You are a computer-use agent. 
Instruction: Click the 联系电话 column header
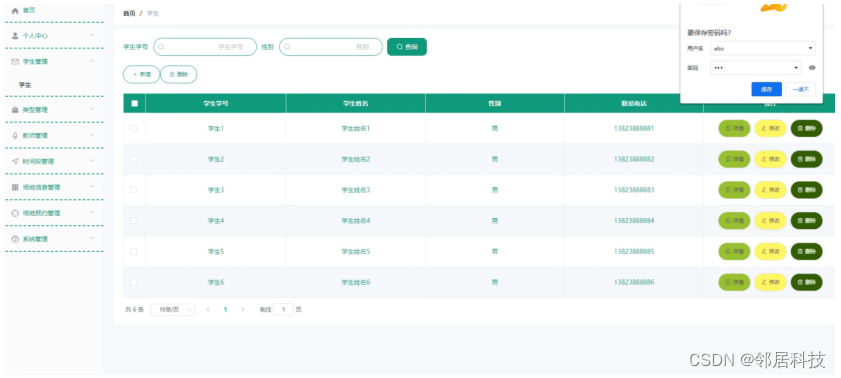(x=634, y=103)
